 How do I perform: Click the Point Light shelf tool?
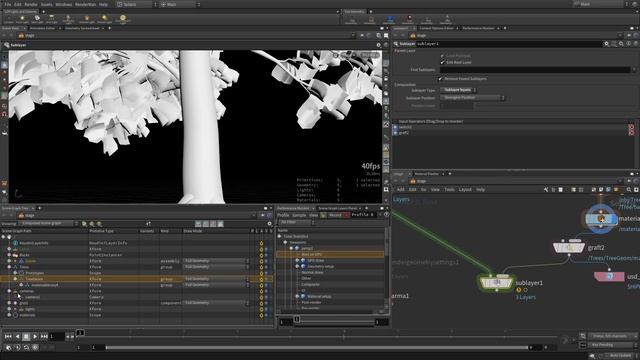point(22,19)
